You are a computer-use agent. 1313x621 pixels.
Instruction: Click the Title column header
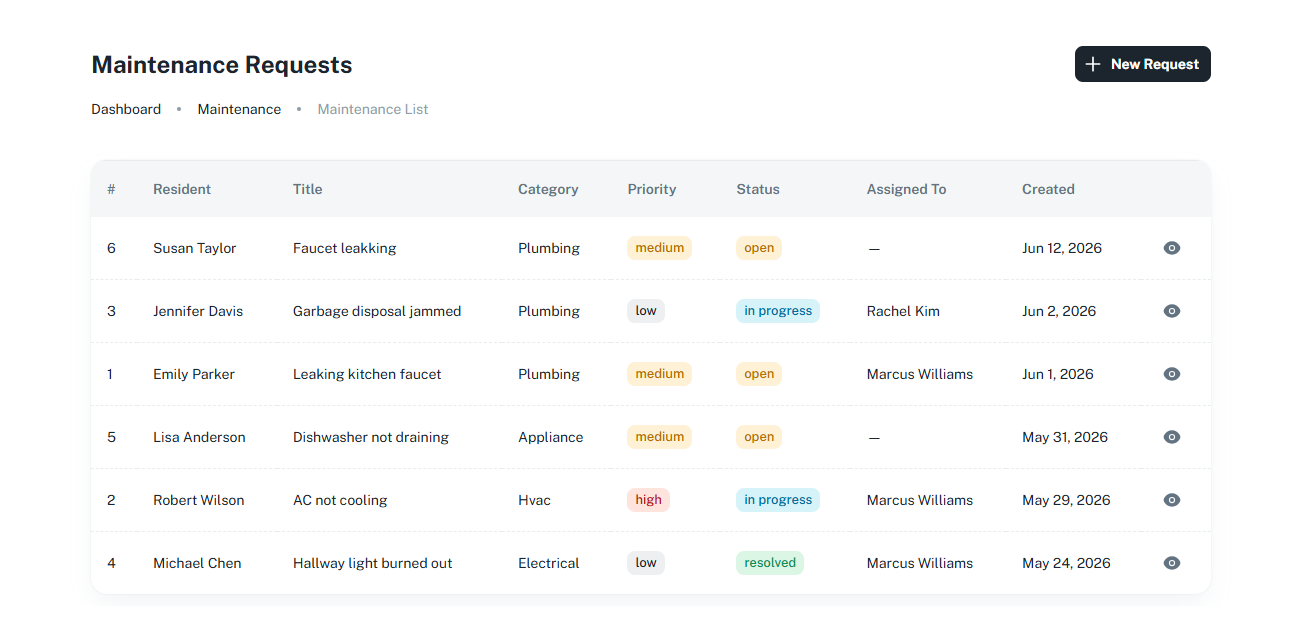click(x=307, y=189)
